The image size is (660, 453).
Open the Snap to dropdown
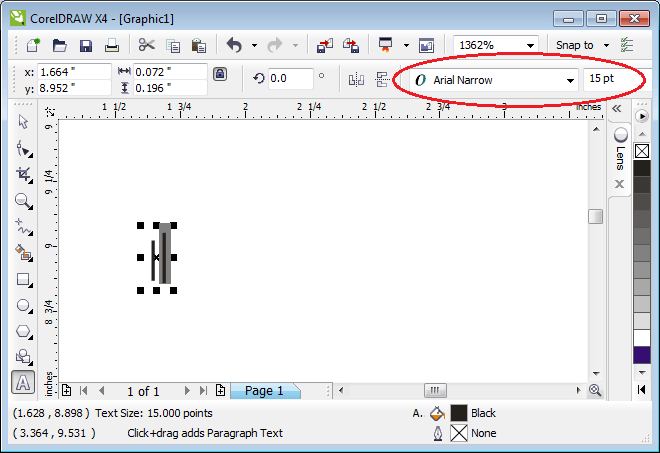pyautogui.click(x=606, y=45)
